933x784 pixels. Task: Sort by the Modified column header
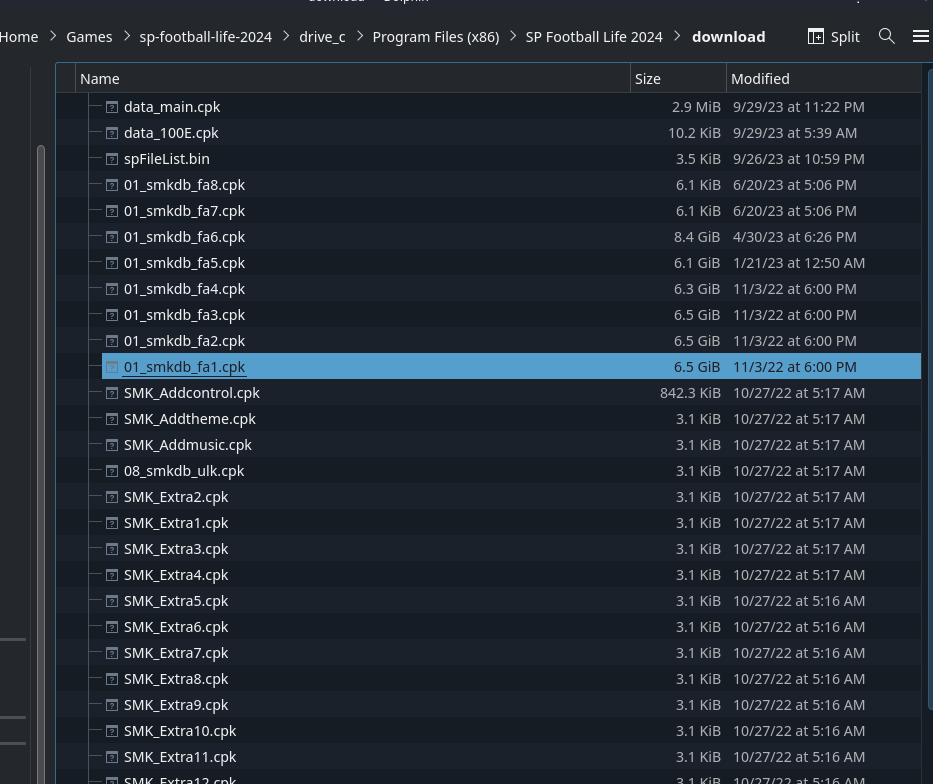click(824, 79)
